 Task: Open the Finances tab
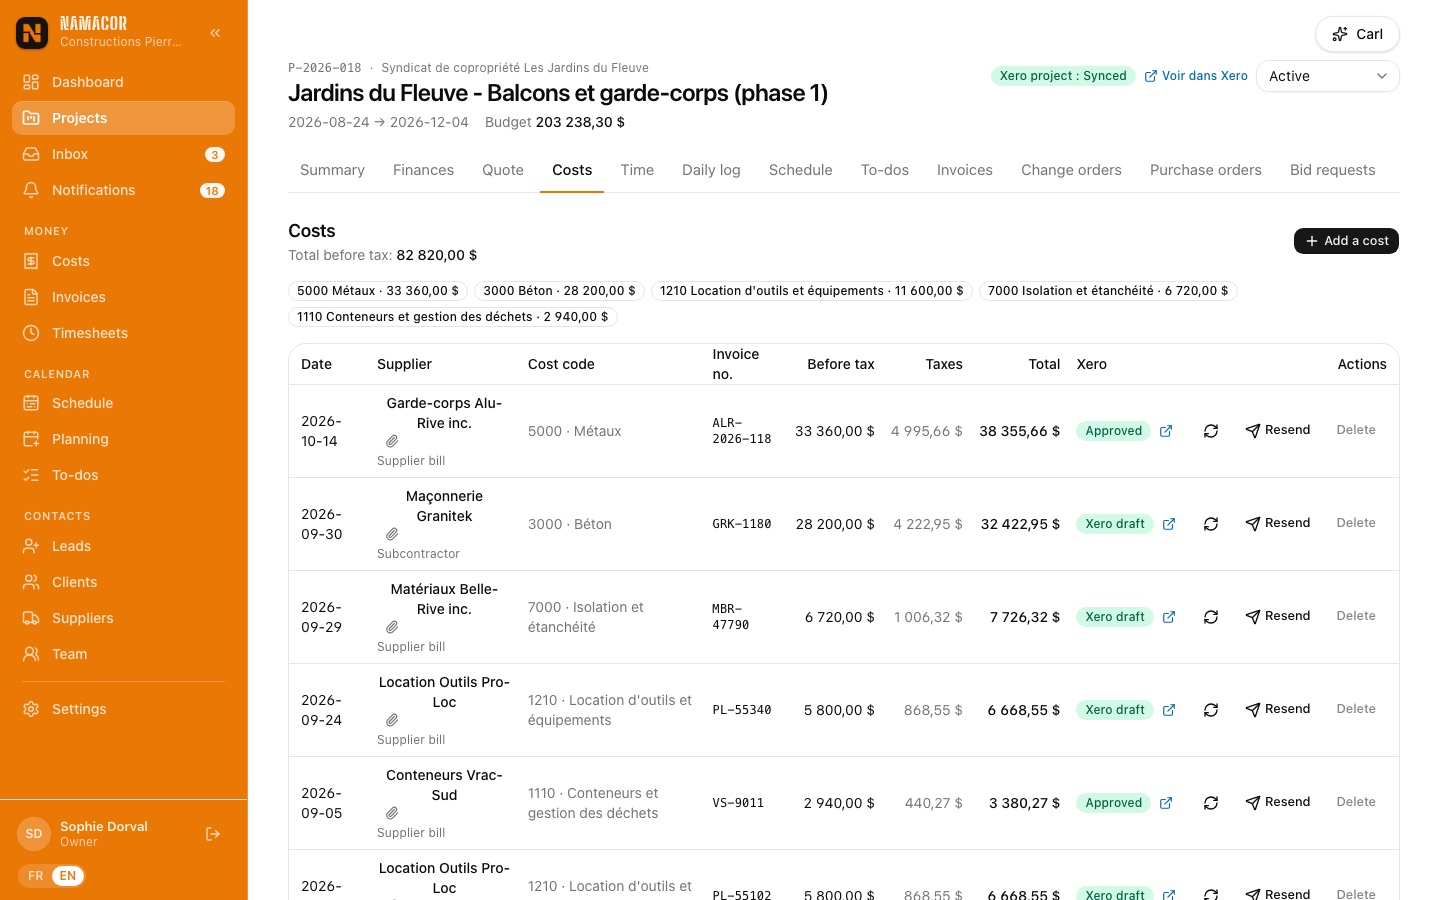click(x=423, y=170)
